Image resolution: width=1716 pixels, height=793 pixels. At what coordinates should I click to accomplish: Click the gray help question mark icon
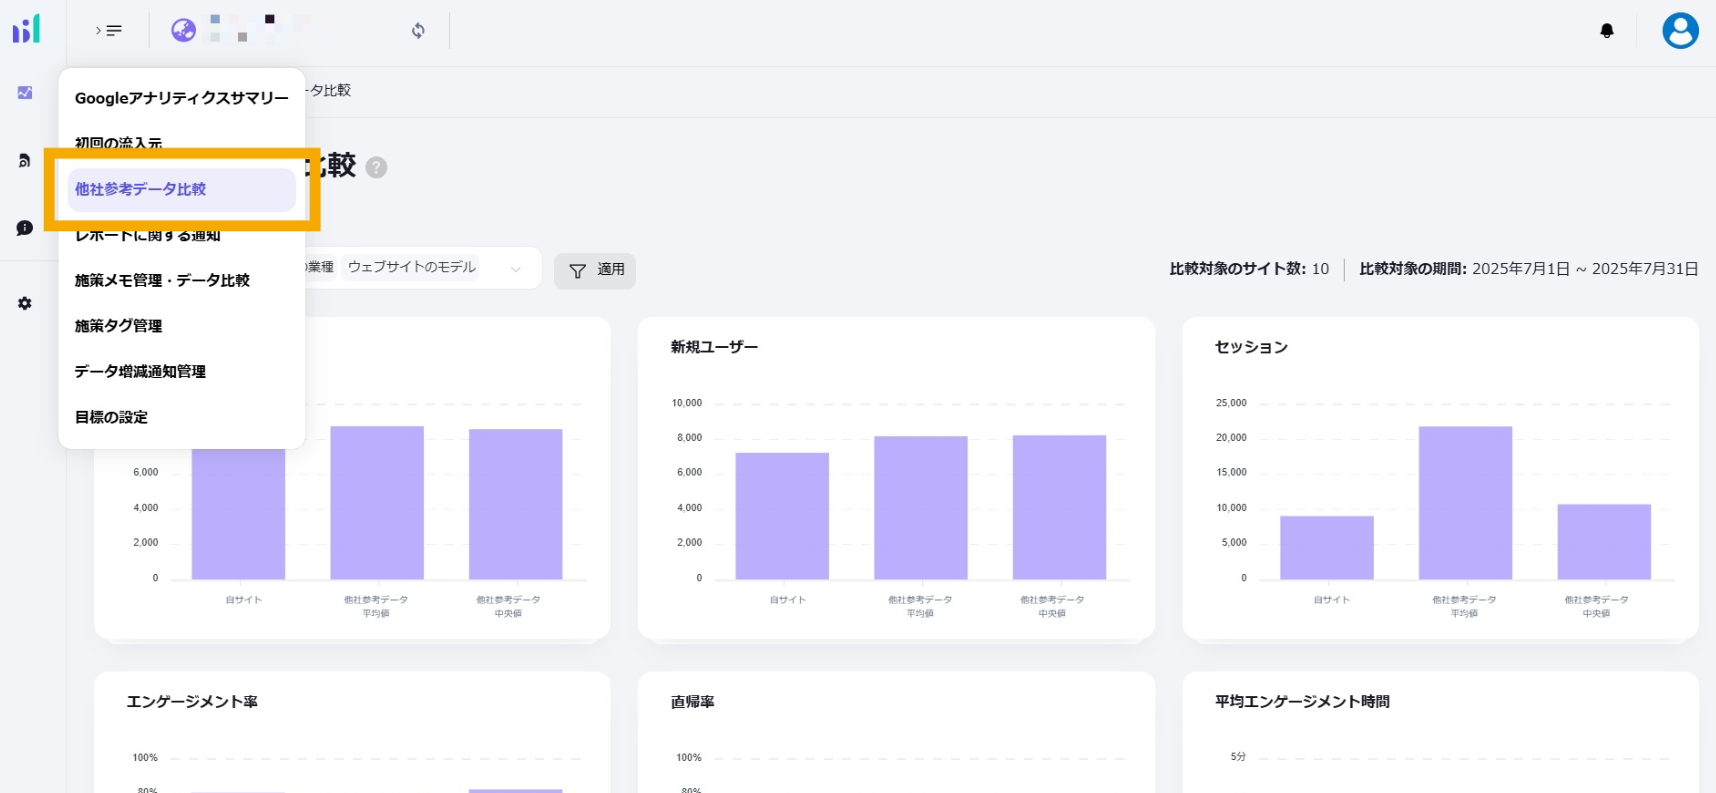click(376, 167)
